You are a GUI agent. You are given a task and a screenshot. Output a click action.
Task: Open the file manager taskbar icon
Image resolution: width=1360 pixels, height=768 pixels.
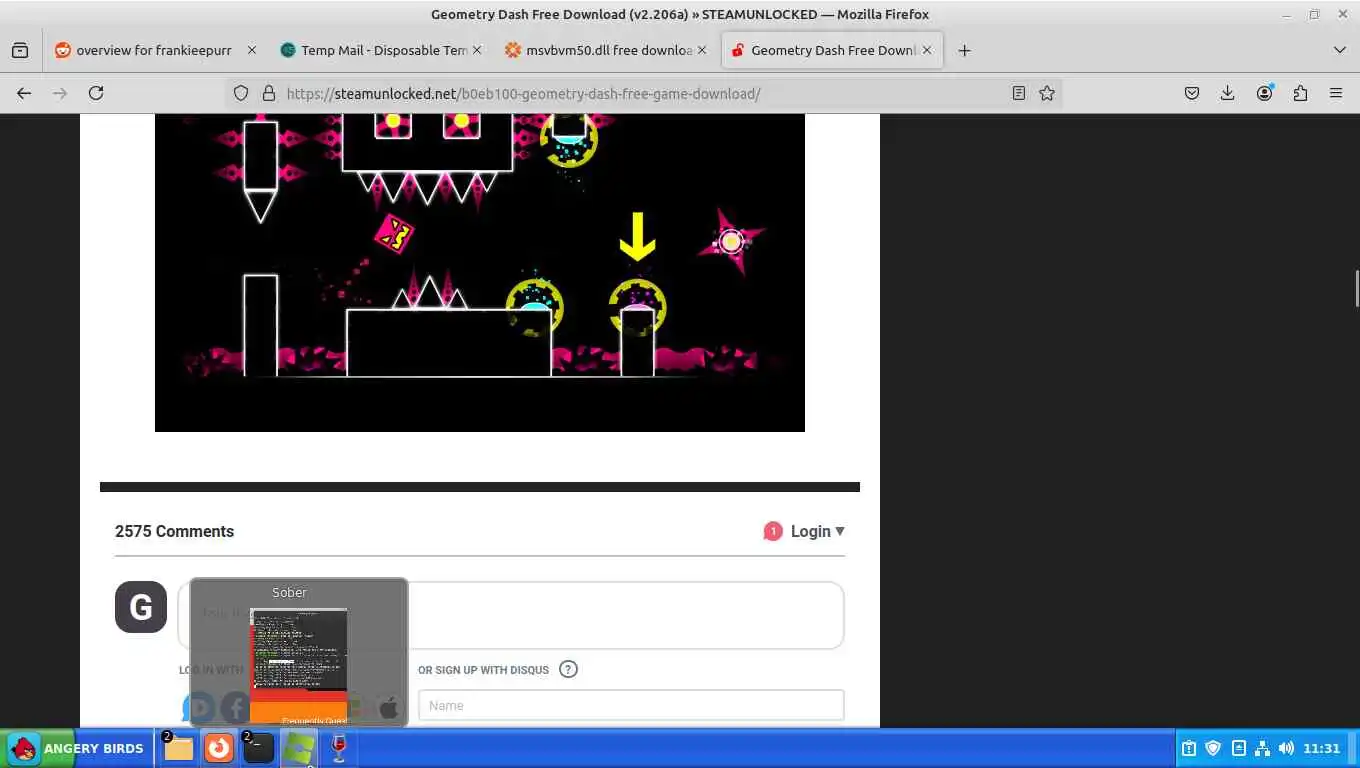click(178, 748)
